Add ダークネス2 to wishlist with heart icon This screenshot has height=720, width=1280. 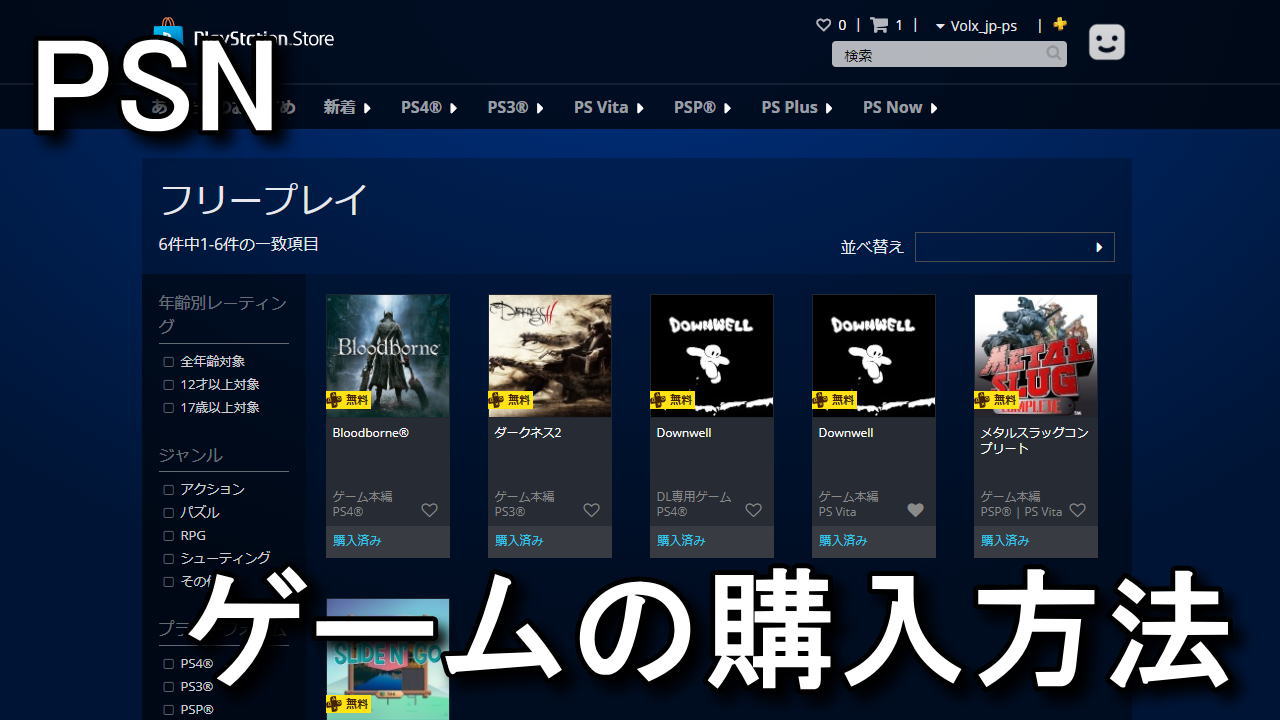coord(592,510)
